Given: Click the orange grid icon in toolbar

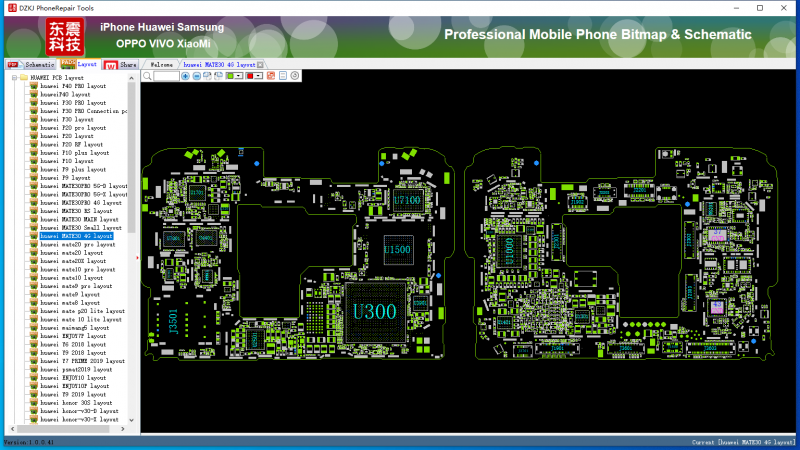Looking at the screenshot, I should 271,76.
